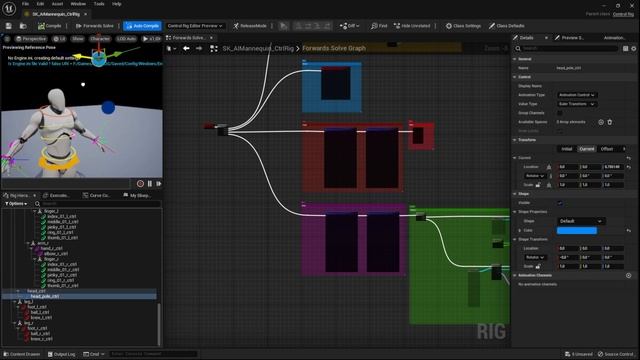Open the Help menu
This screenshot has height=360, width=640.
point(117,4)
